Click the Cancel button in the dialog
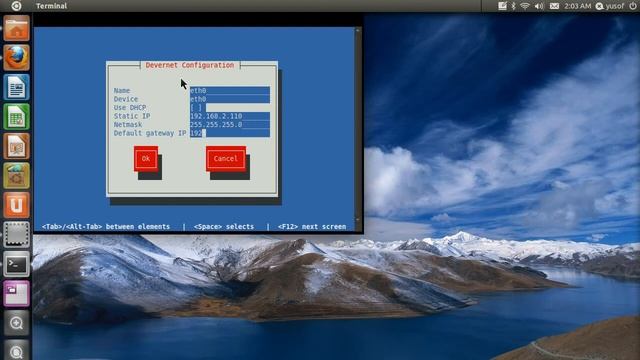 click(x=225, y=158)
